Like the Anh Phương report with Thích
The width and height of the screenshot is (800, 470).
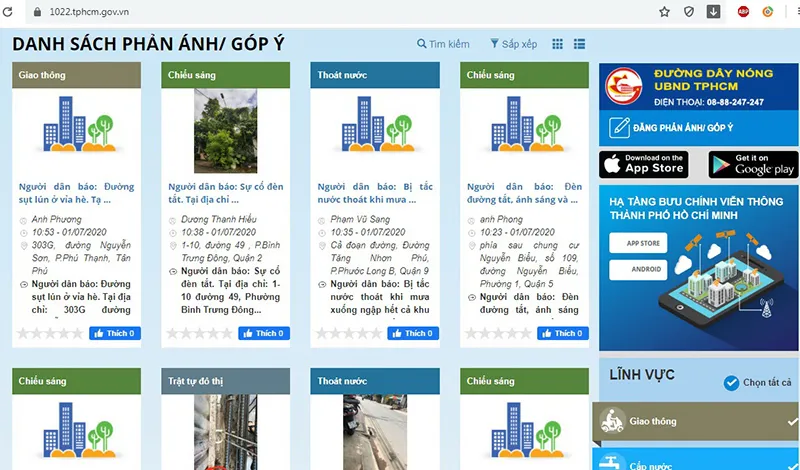click(115, 333)
